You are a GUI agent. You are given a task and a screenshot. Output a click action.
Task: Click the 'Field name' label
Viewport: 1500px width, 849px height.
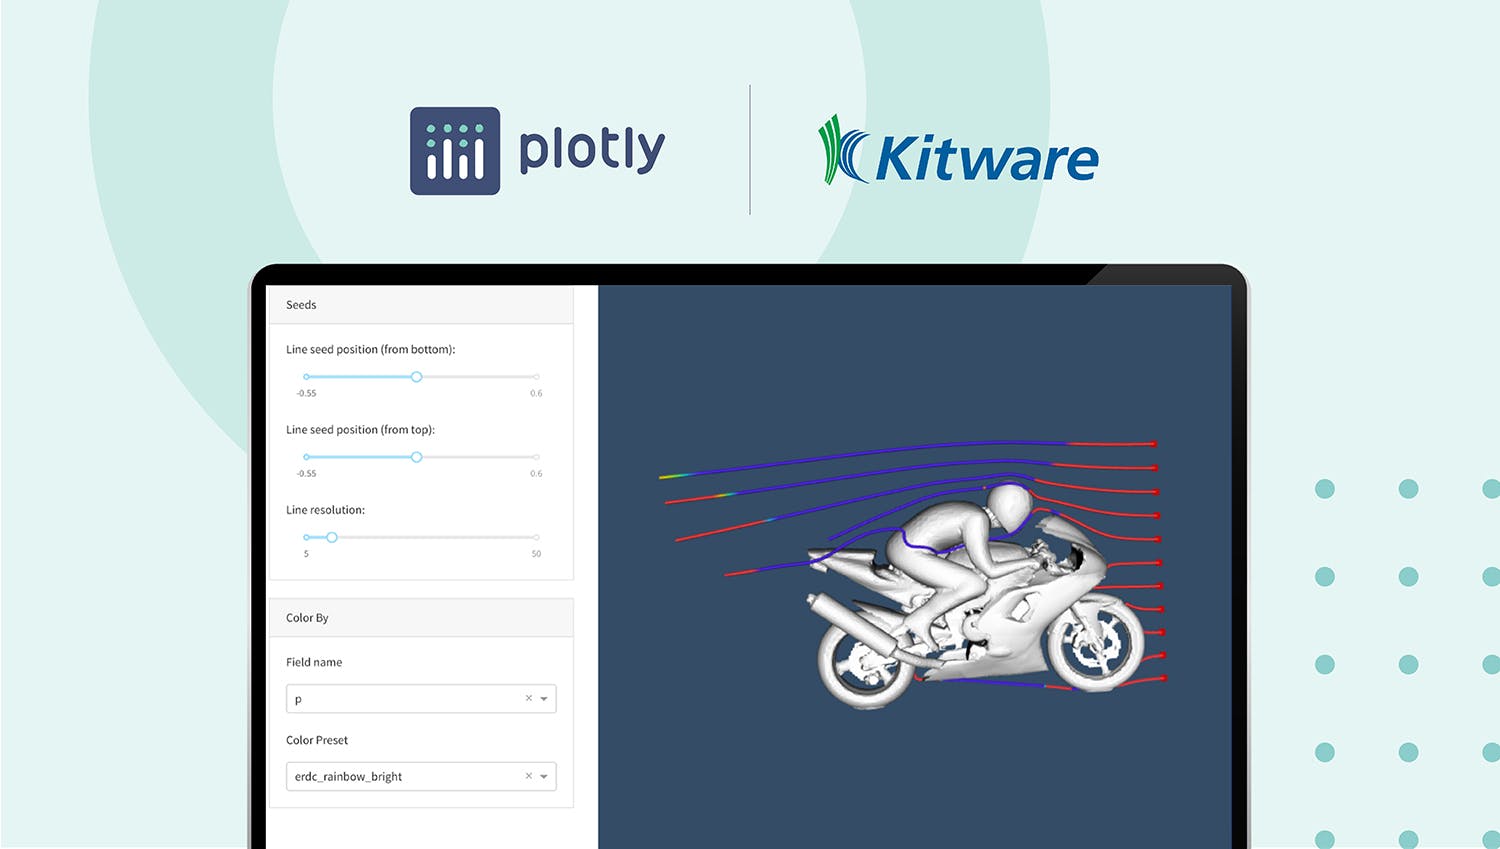pyautogui.click(x=314, y=662)
